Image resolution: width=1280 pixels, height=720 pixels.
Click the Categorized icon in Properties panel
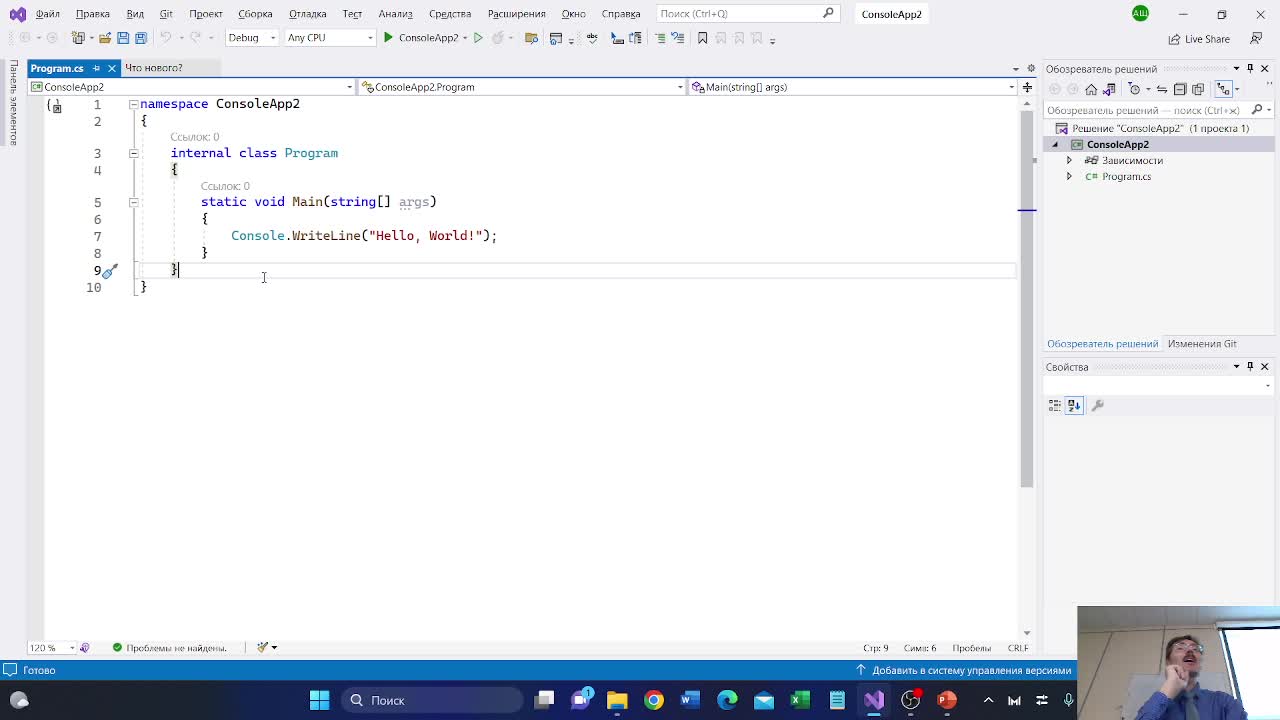coord(1055,405)
